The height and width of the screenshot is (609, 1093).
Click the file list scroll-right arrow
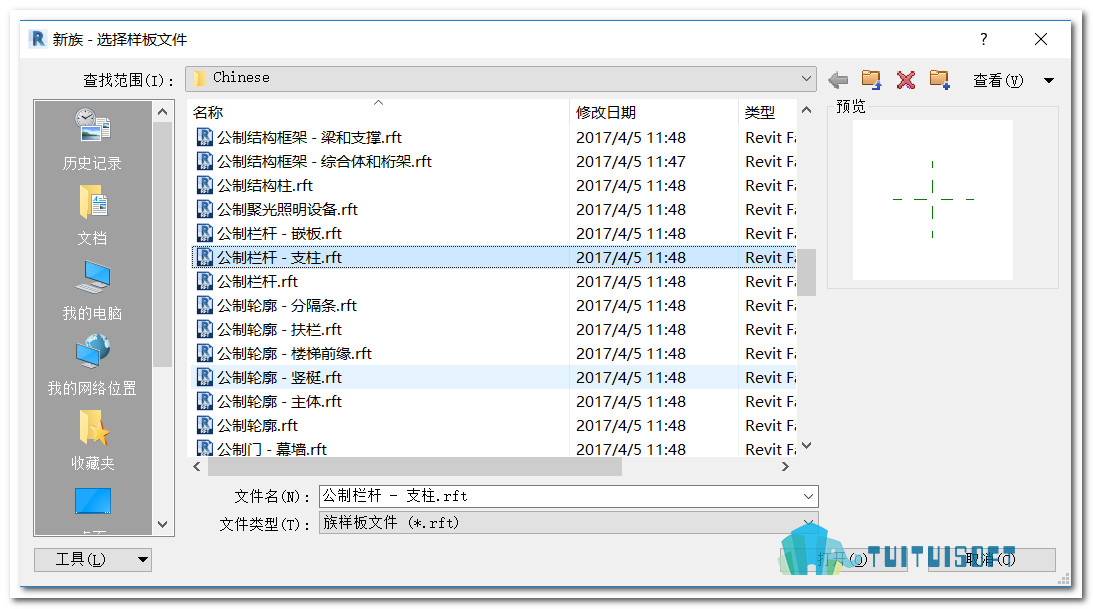pyautogui.click(x=786, y=467)
